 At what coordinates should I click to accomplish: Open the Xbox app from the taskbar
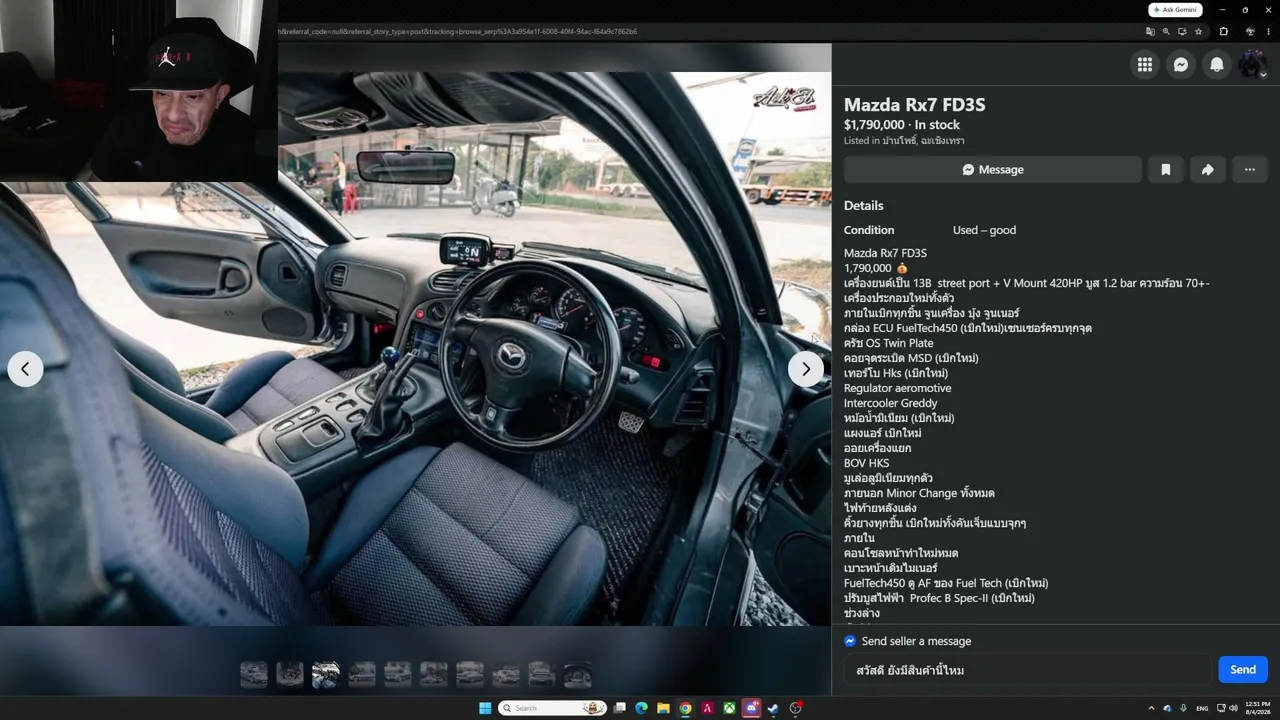click(x=730, y=708)
